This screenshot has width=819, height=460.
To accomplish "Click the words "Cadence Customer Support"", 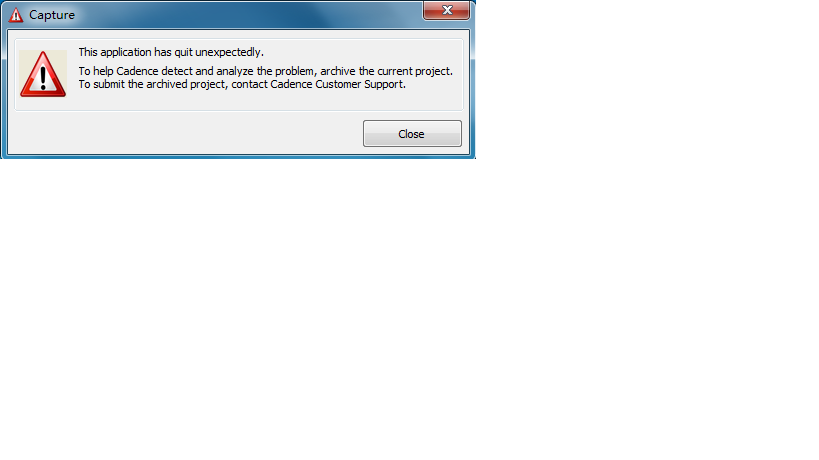I will tap(337, 84).
